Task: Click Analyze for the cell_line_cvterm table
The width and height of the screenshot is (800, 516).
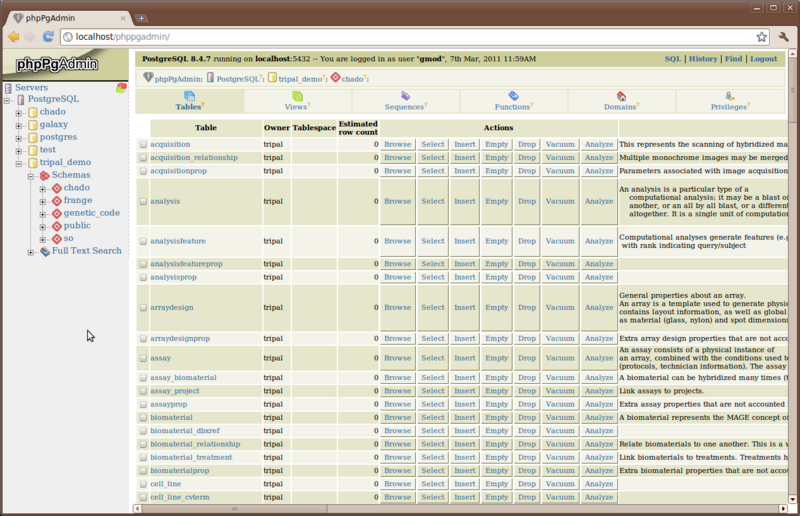Action: pyautogui.click(x=598, y=497)
